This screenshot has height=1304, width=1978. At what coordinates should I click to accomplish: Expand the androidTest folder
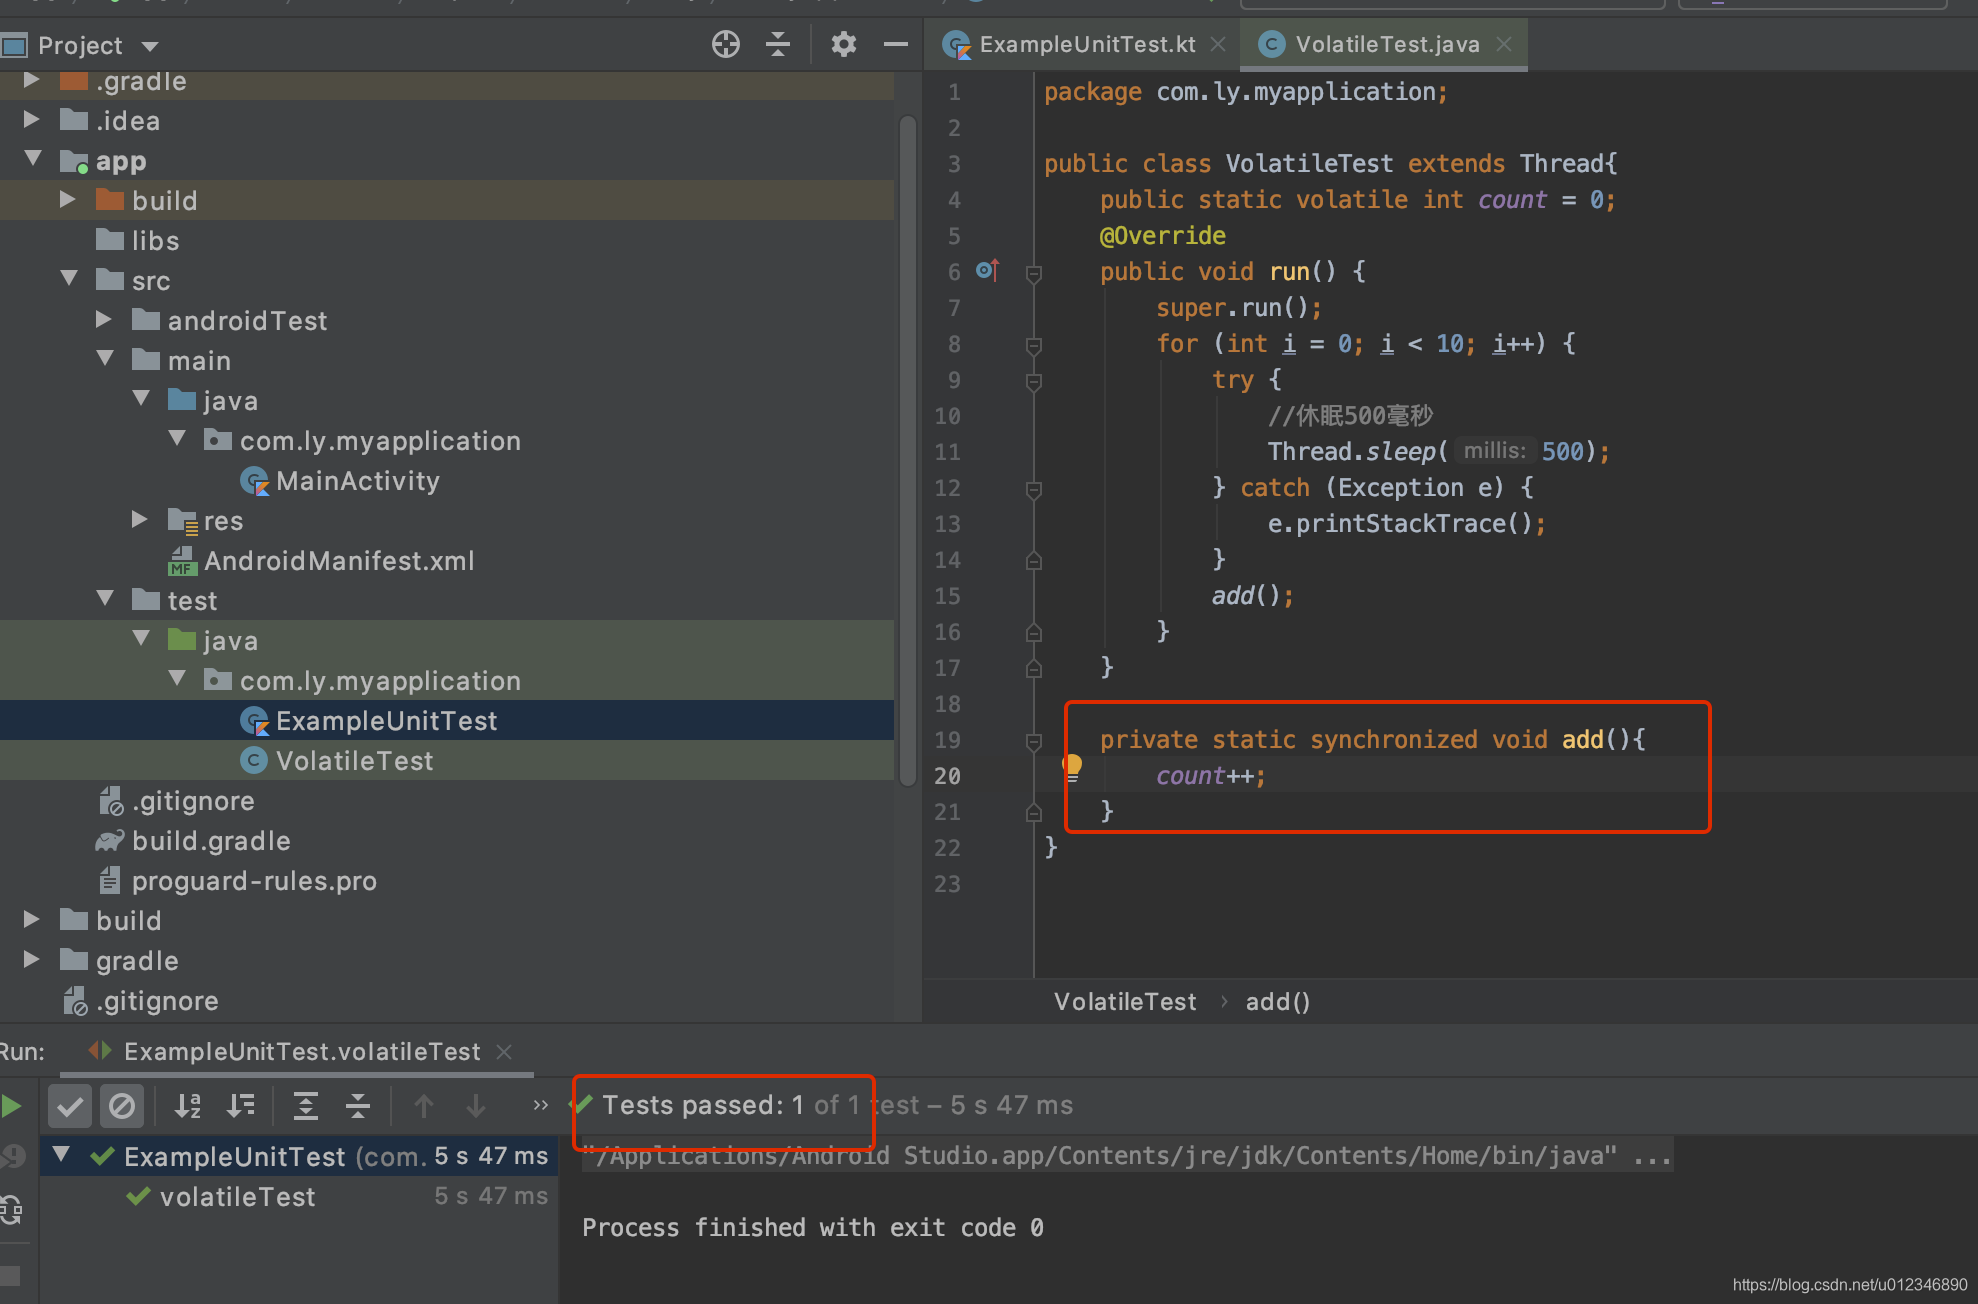click(x=104, y=319)
